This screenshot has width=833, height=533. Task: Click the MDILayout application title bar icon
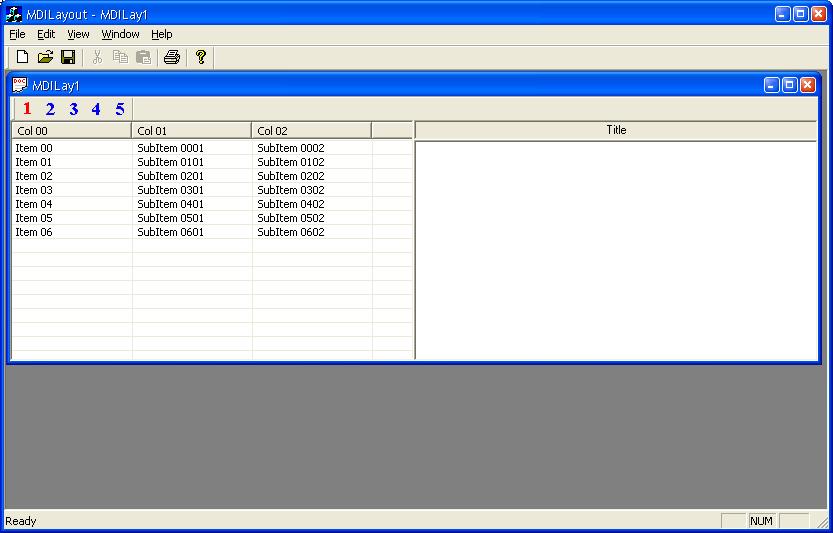point(13,14)
